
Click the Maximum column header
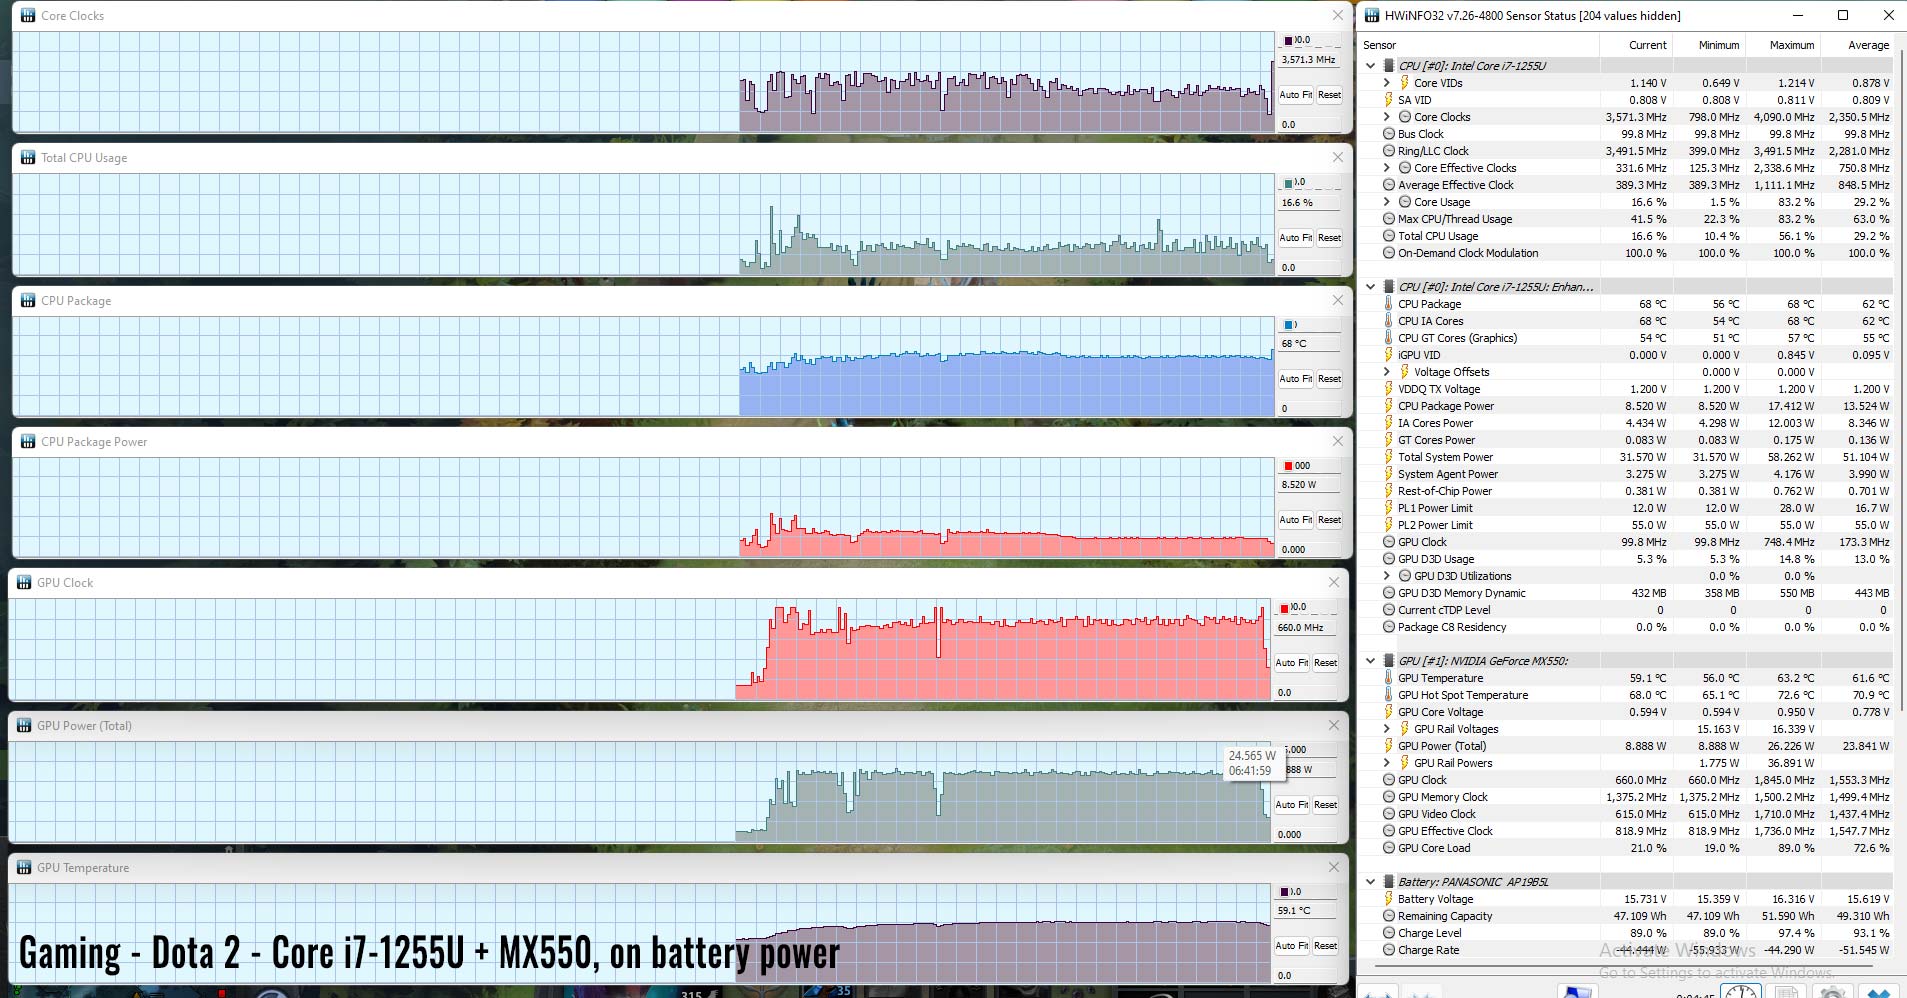pyautogui.click(x=1782, y=45)
